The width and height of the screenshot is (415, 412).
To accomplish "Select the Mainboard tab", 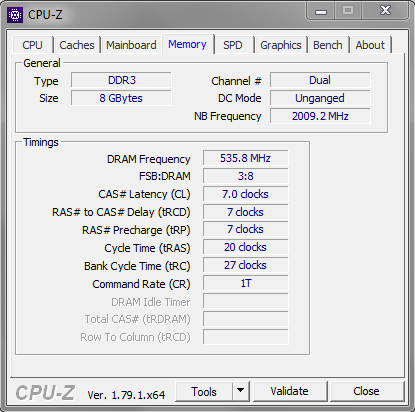I will 131,45.
